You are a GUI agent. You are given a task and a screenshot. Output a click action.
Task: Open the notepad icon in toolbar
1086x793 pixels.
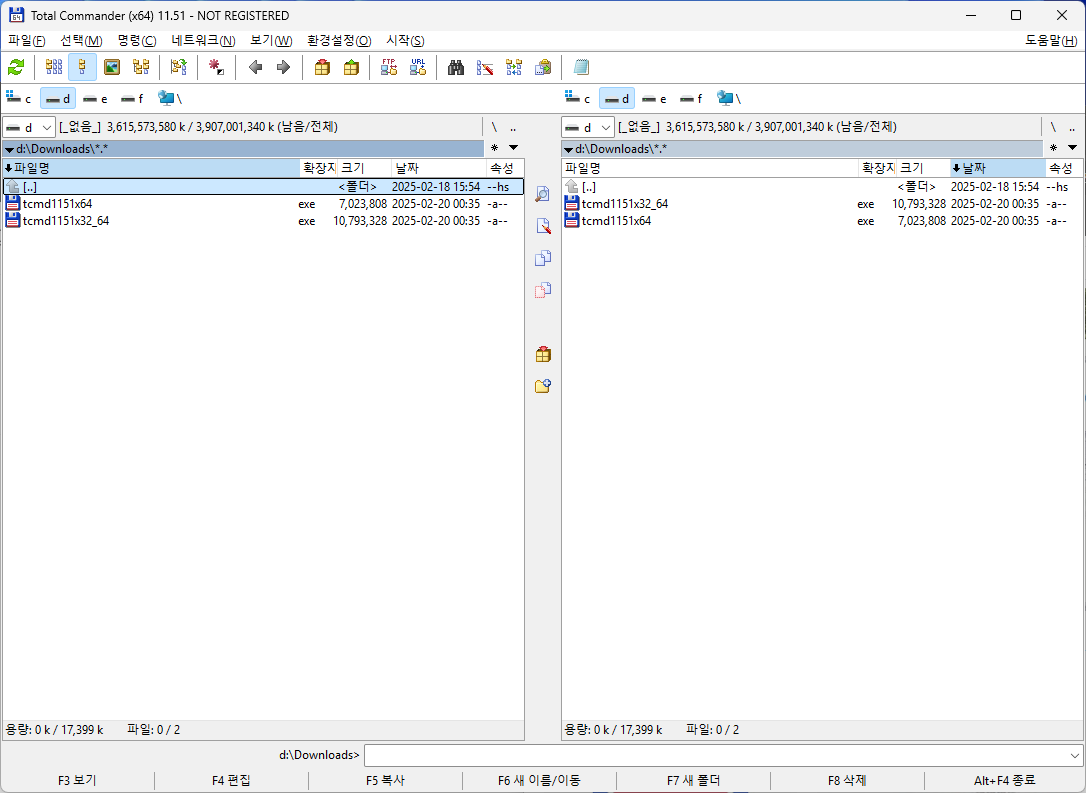tap(581, 67)
